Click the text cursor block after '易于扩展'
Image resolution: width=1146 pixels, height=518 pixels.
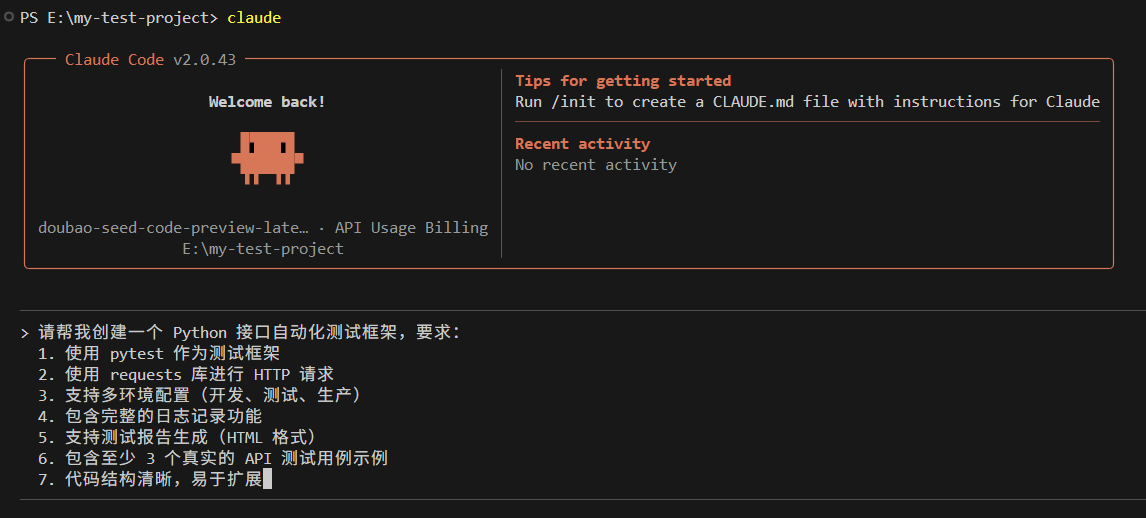(x=267, y=480)
